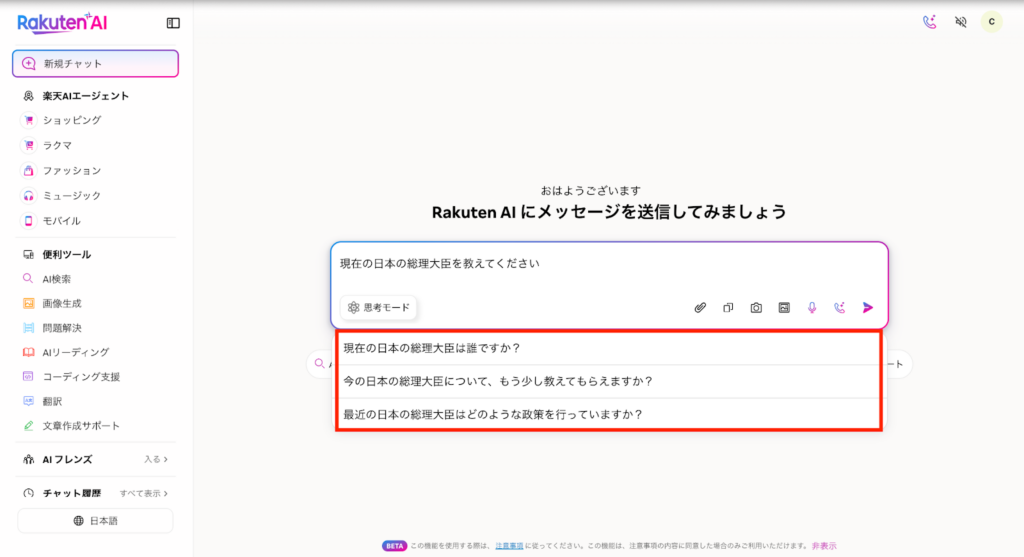Open the ショッピング agent
Image resolution: width=1024 pixels, height=557 pixels.
click(72, 120)
